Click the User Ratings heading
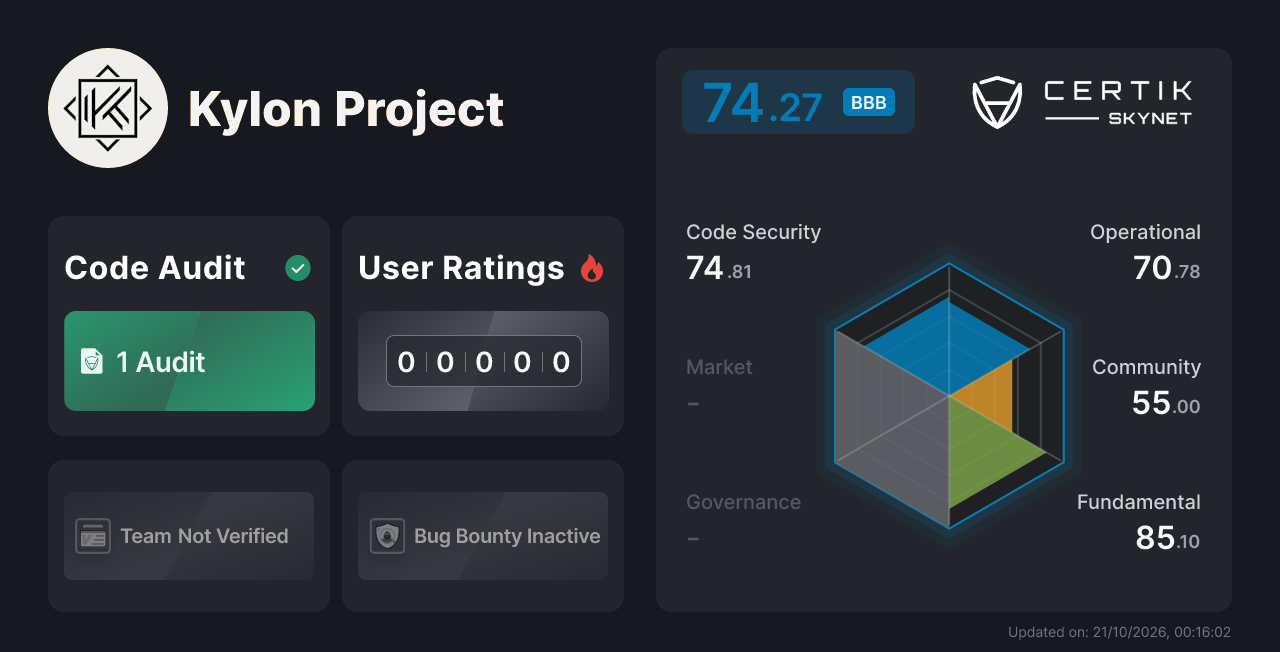 461,268
